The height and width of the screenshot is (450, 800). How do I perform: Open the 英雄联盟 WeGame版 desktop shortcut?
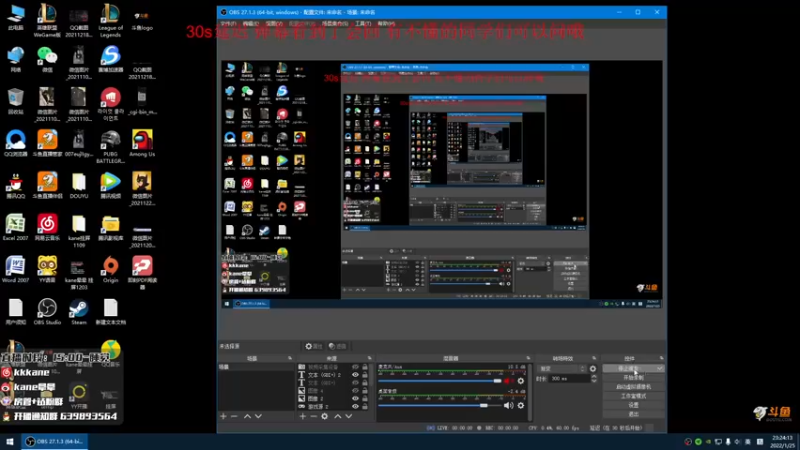pos(47,20)
